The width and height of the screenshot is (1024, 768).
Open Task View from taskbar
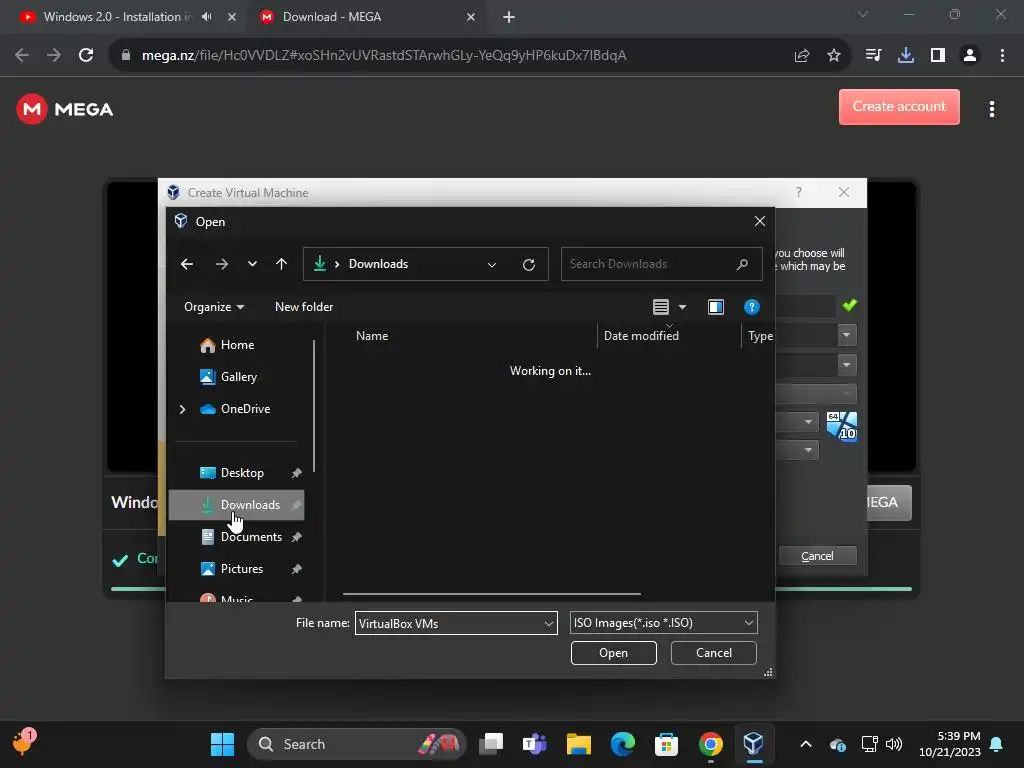click(491, 744)
